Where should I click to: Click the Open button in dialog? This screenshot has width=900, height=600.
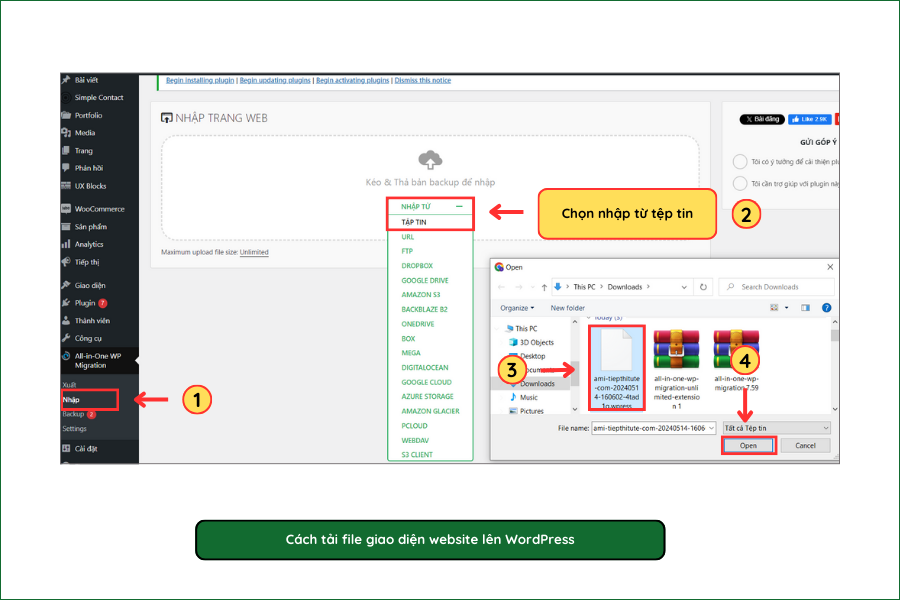pyautogui.click(x=748, y=446)
